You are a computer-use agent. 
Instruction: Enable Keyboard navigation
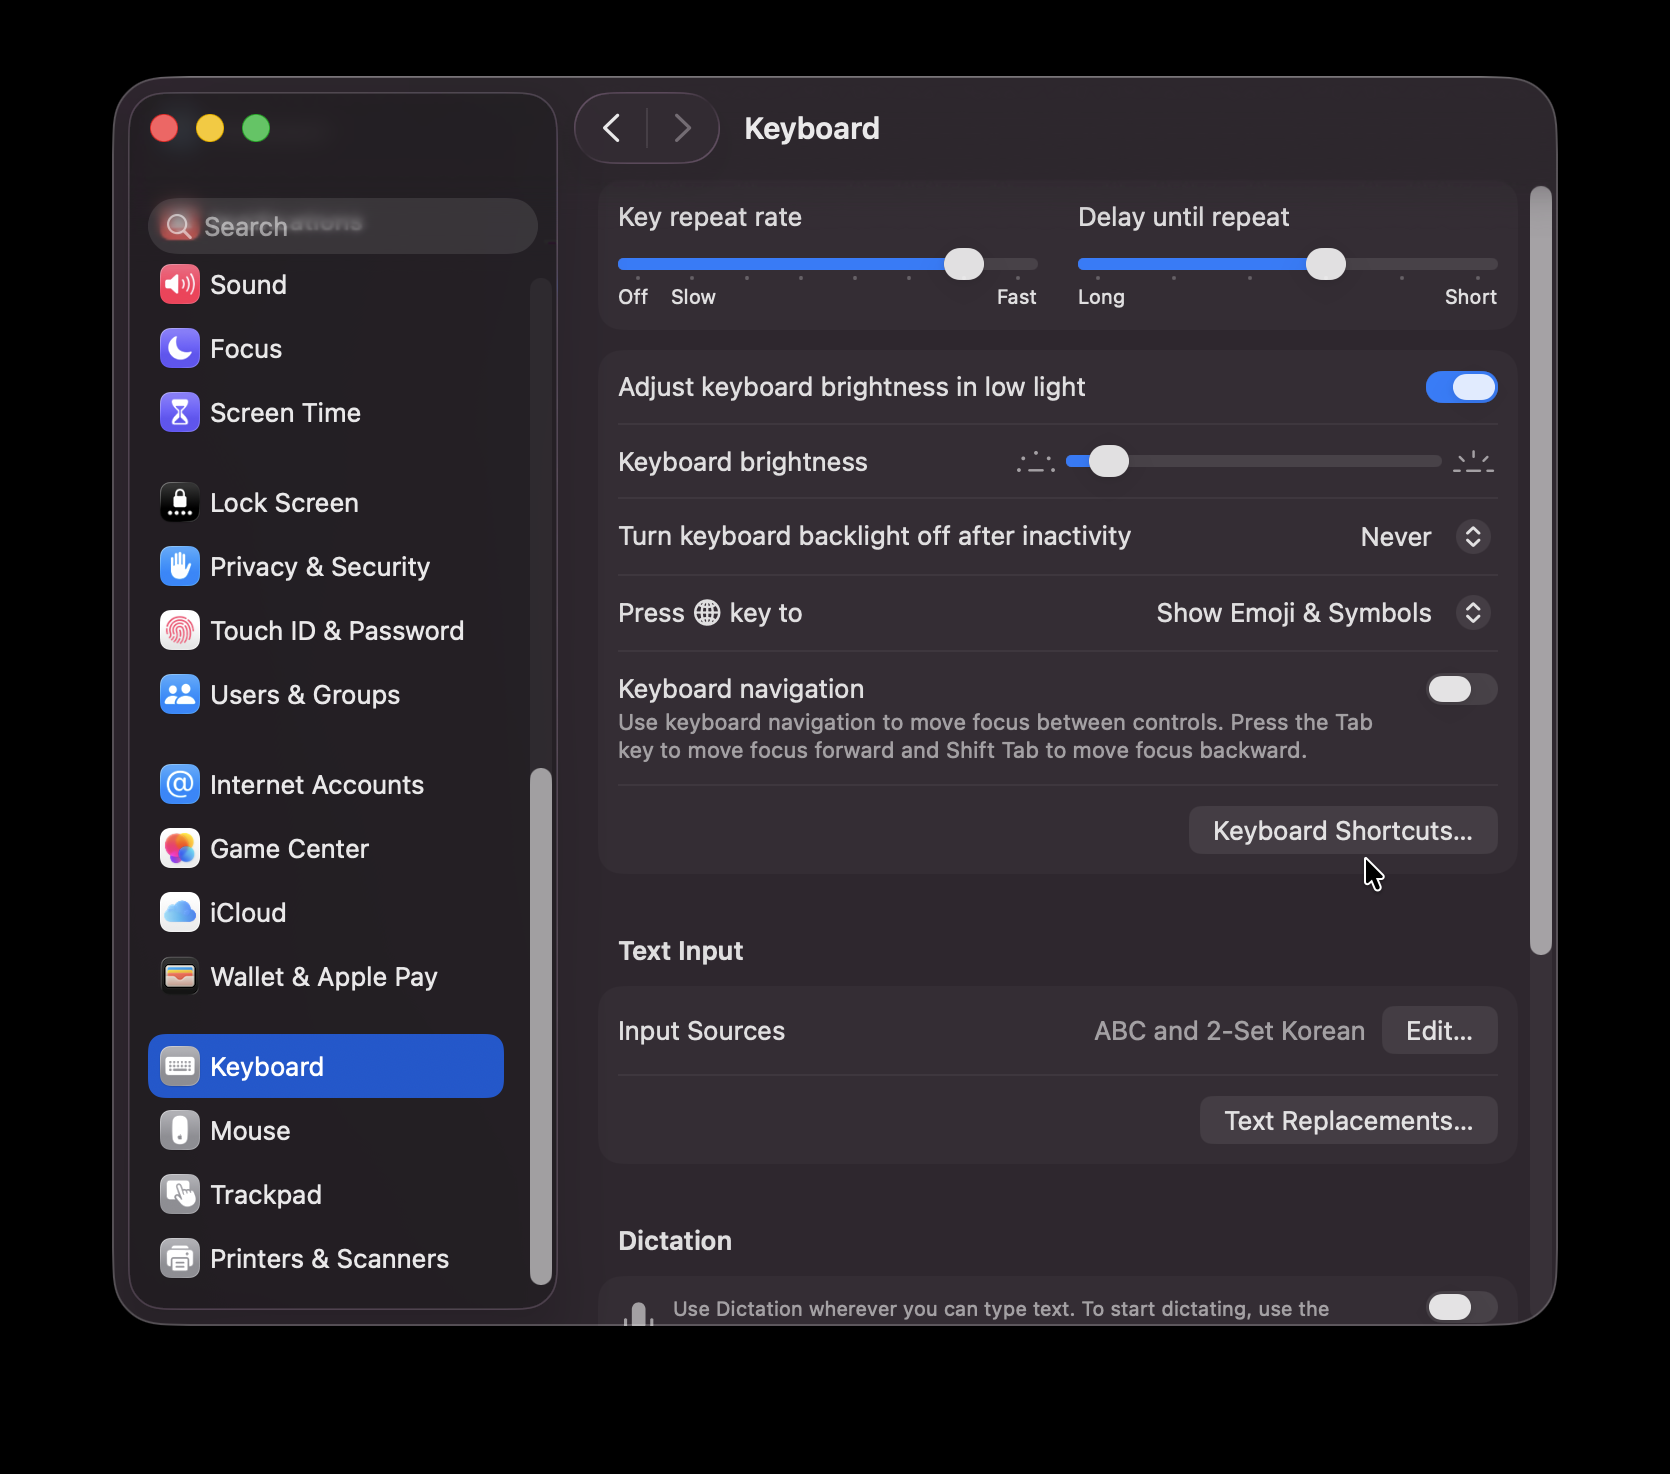[1461, 689]
